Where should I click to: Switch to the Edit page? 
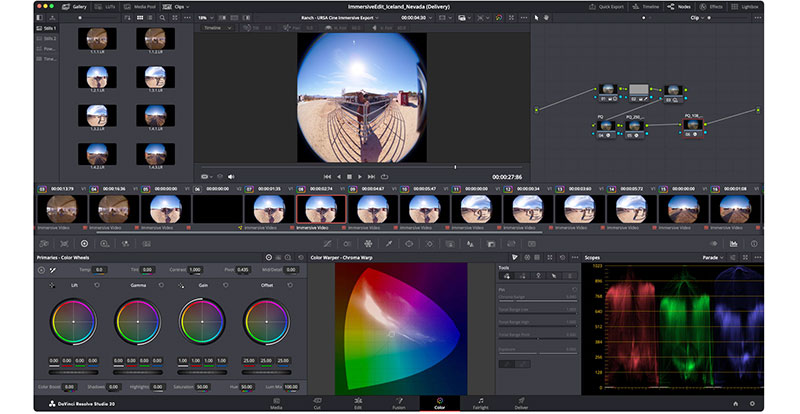[x=358, y=403]
